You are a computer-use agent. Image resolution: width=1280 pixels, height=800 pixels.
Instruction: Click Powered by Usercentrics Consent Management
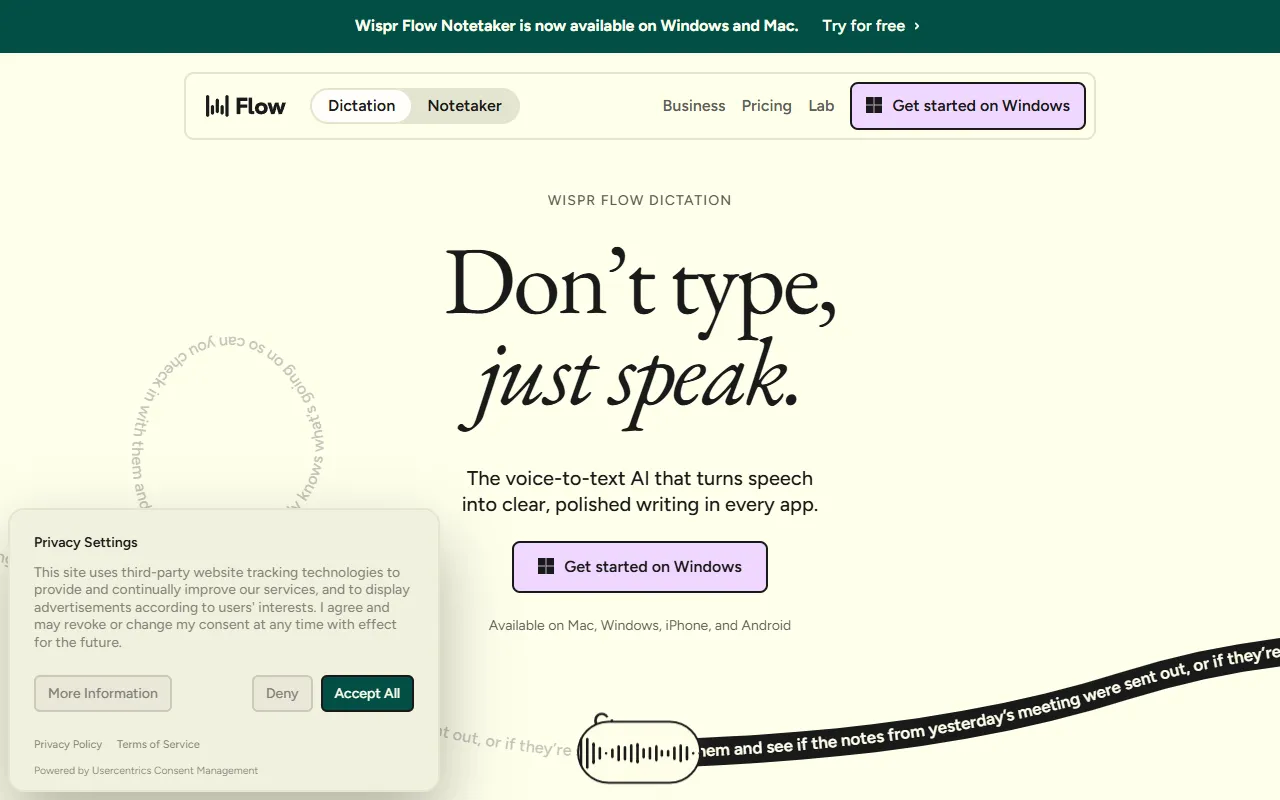tap(146, 771)
